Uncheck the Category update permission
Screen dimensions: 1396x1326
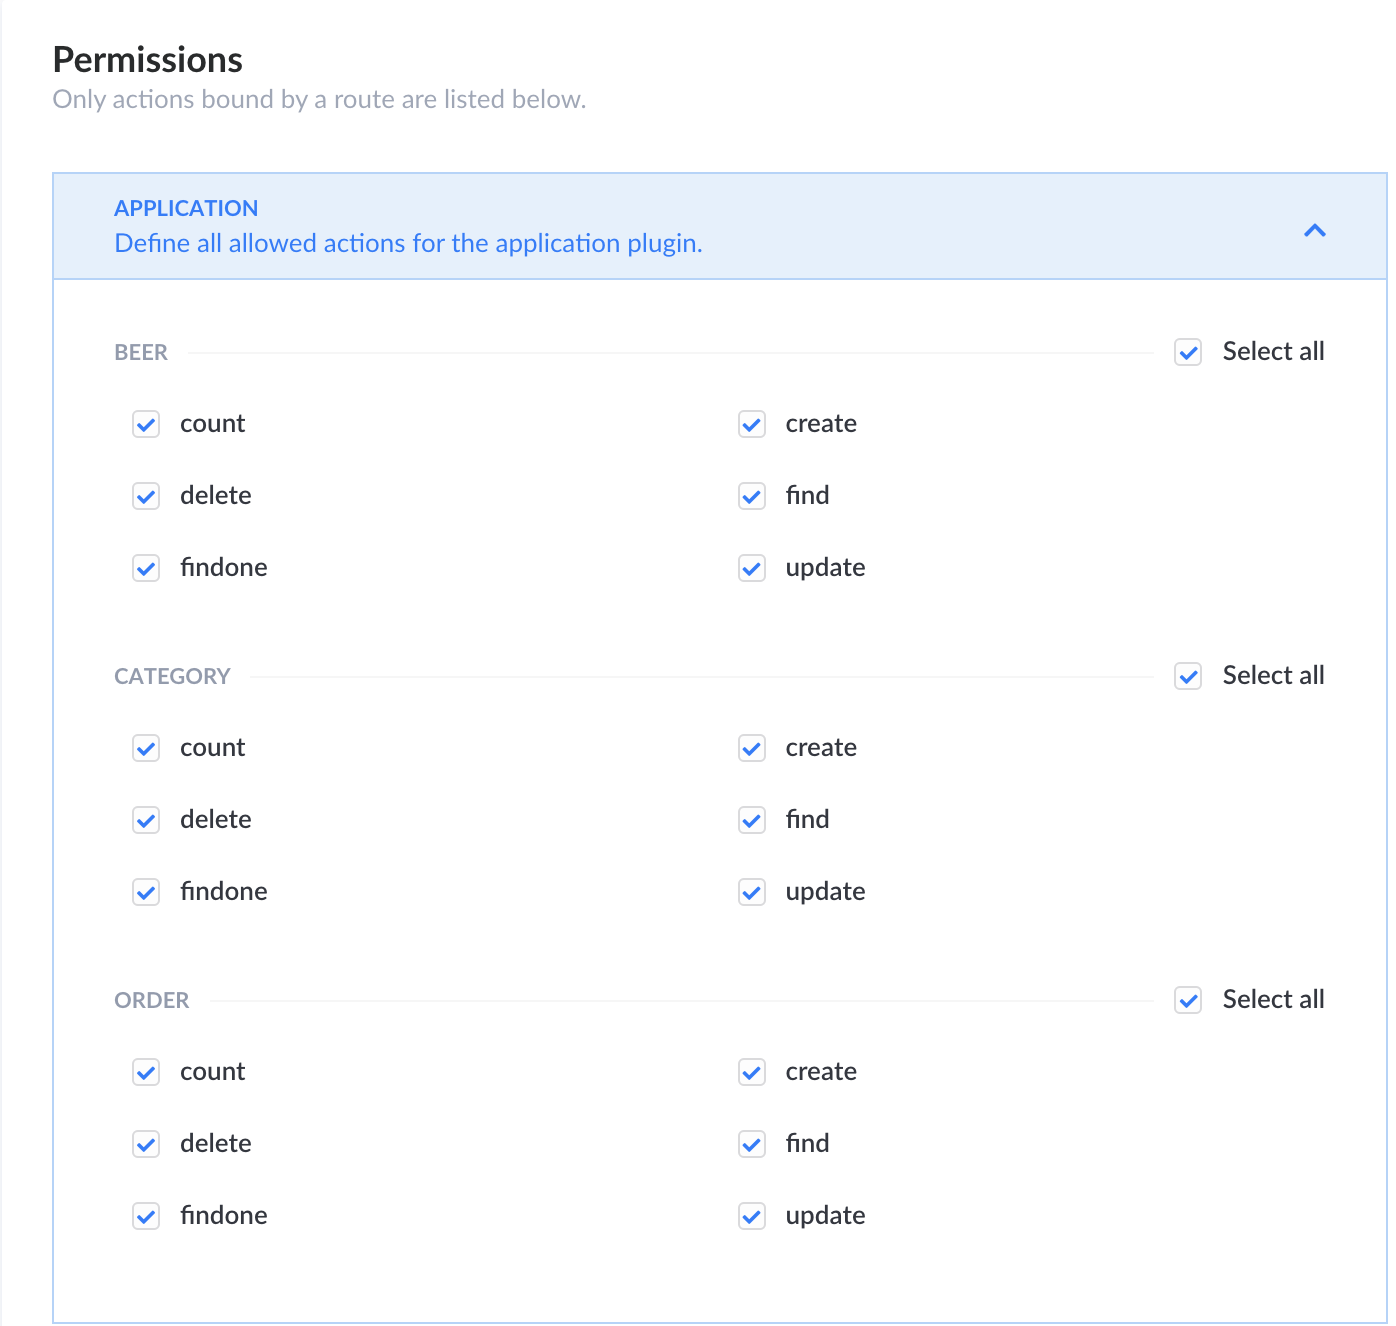tap(752, 893)
